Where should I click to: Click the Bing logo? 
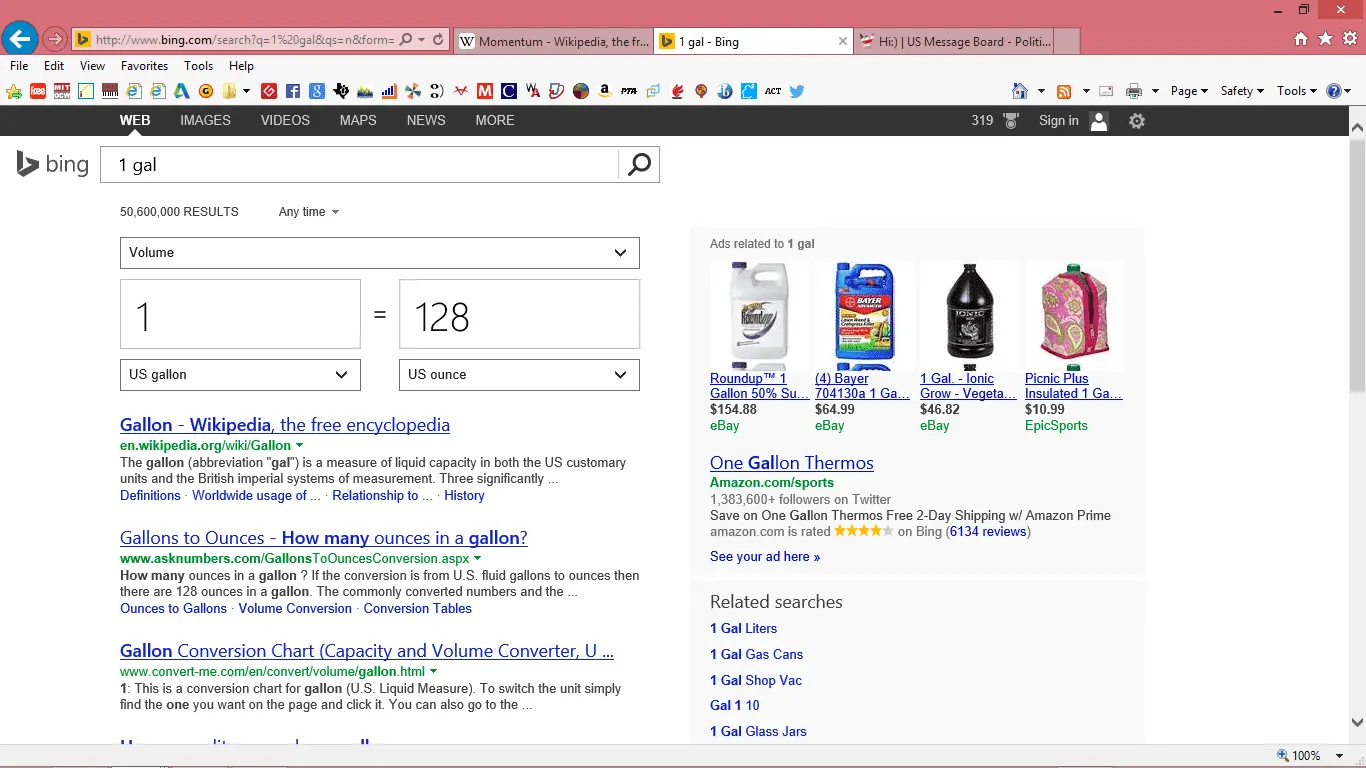[53, 164]
